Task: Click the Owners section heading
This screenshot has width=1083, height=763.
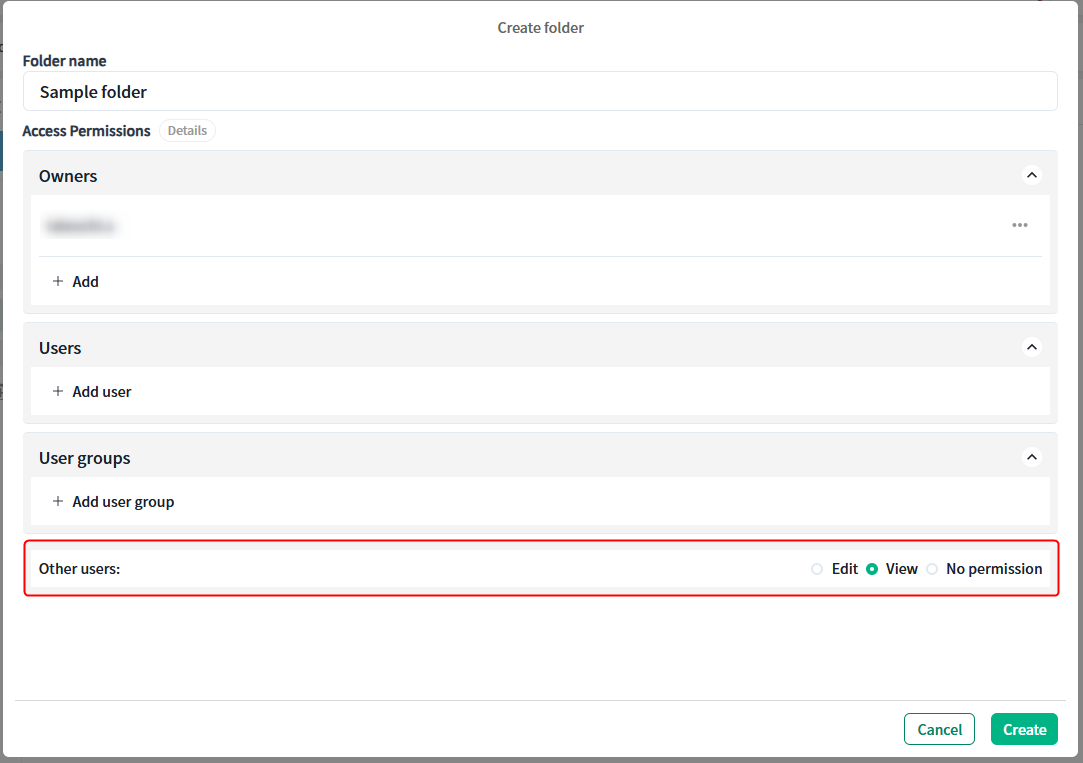Action: [68, 176]
